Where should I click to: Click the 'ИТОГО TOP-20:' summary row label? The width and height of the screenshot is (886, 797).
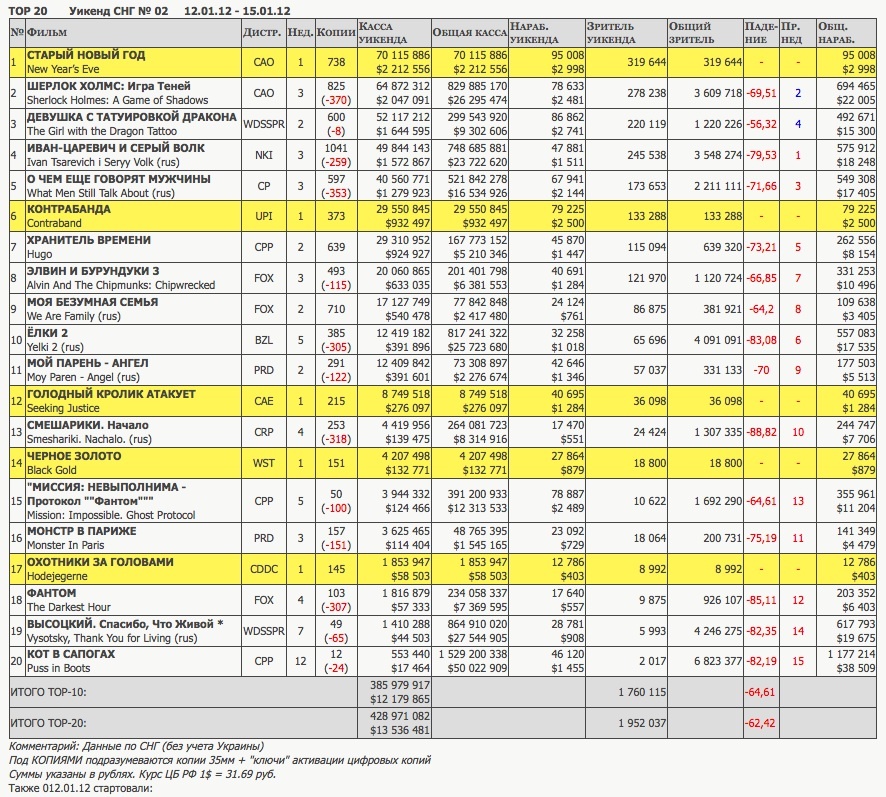pyautogui.click(x=48, y=721)
